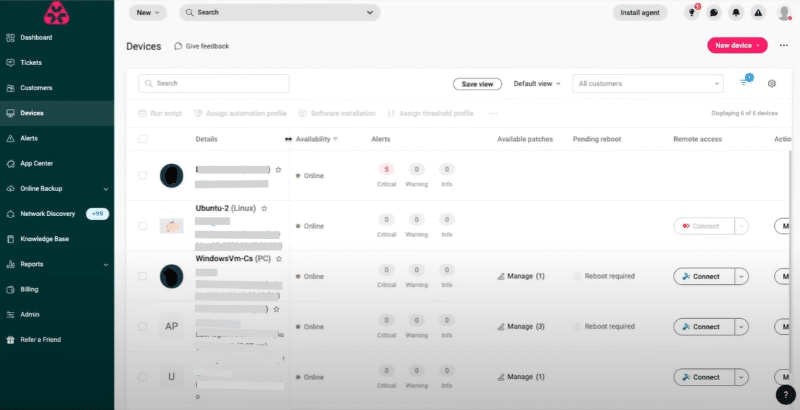This screenshot has height=410, width=800.
Task: Open the help question mark button
Action: pos(785,395)
